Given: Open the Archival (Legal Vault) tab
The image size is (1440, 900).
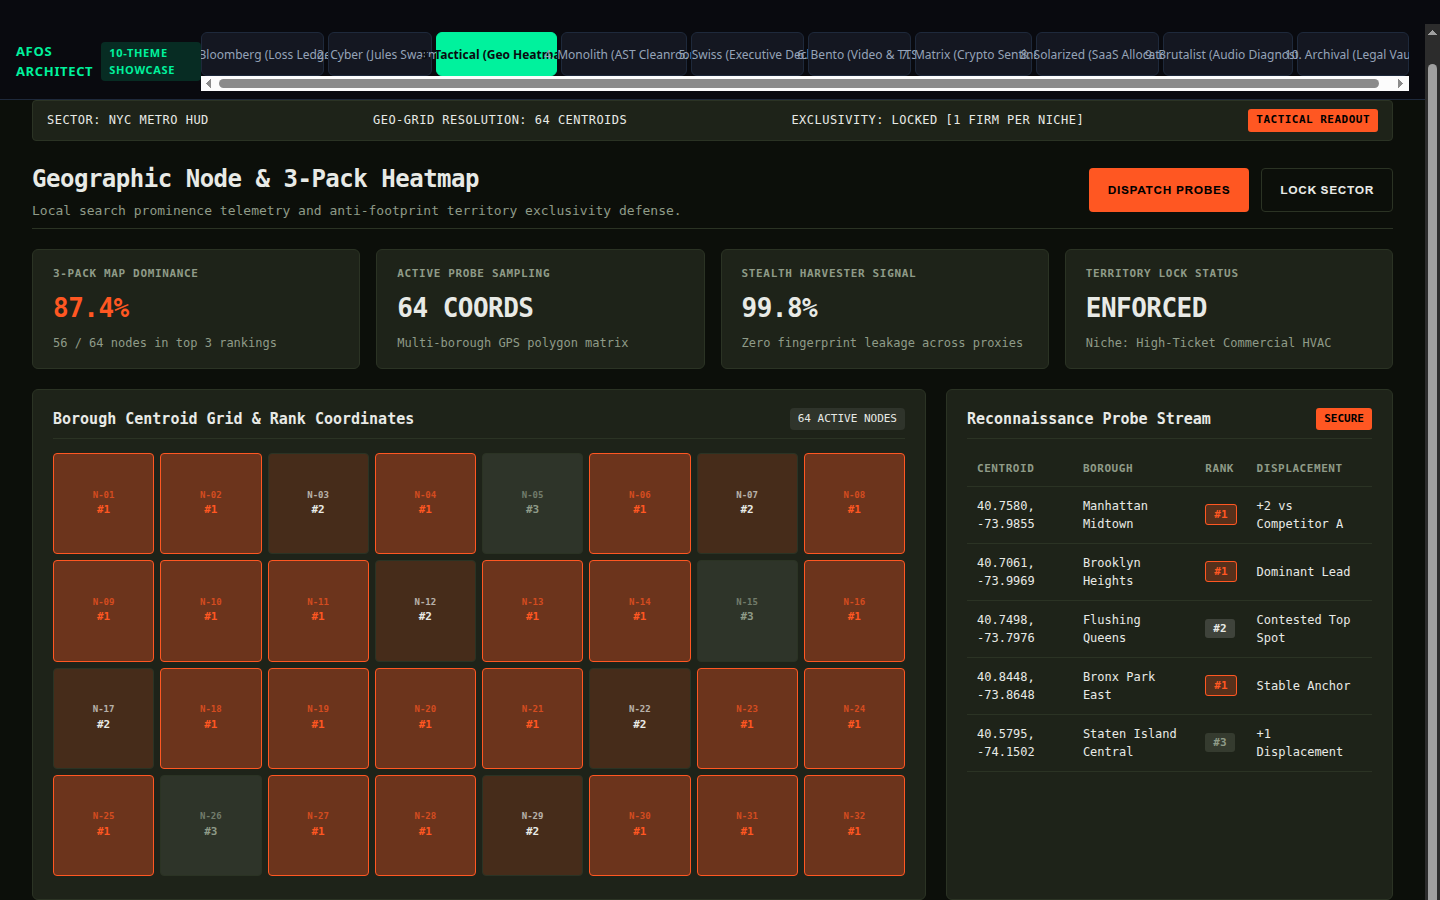Looking at the screenshot, I should click(x=1353, y=54).
